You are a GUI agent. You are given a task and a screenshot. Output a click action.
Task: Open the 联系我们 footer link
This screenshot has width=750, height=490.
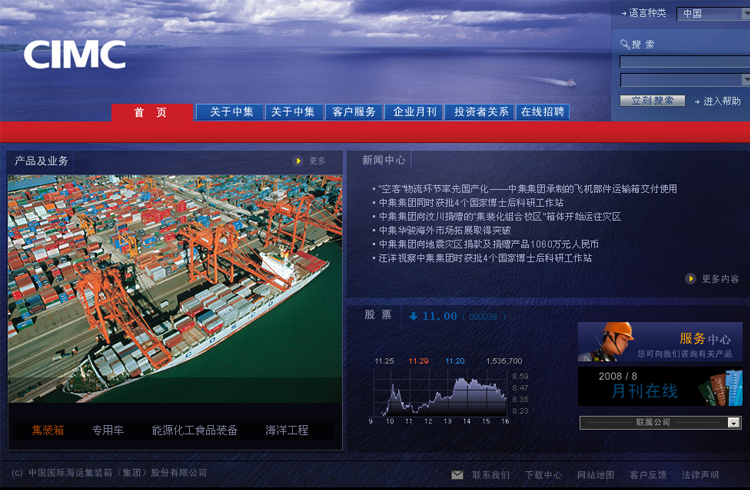491,475
